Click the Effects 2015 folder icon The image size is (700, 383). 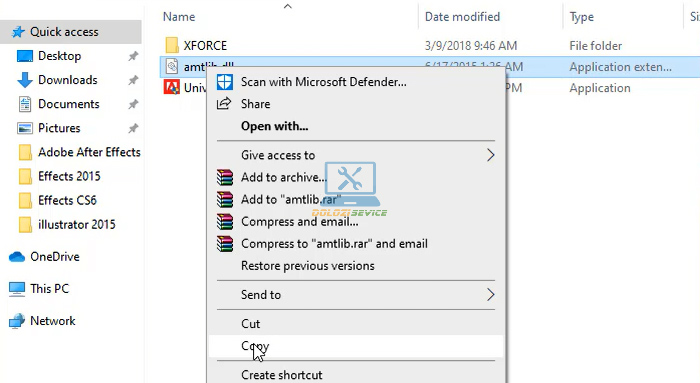point(25,176)
